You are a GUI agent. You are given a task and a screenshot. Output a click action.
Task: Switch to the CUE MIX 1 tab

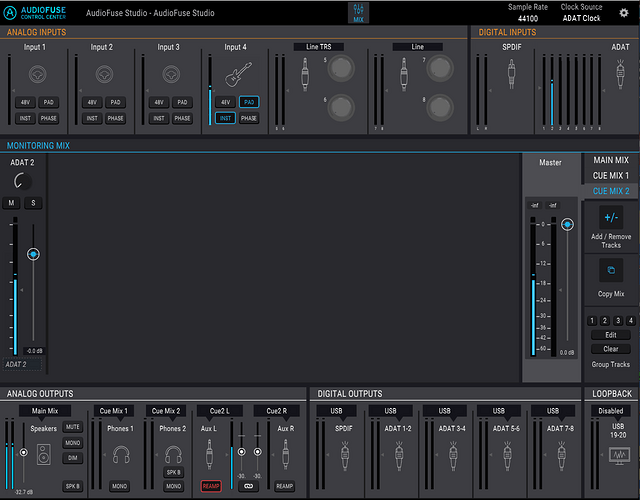611,176
